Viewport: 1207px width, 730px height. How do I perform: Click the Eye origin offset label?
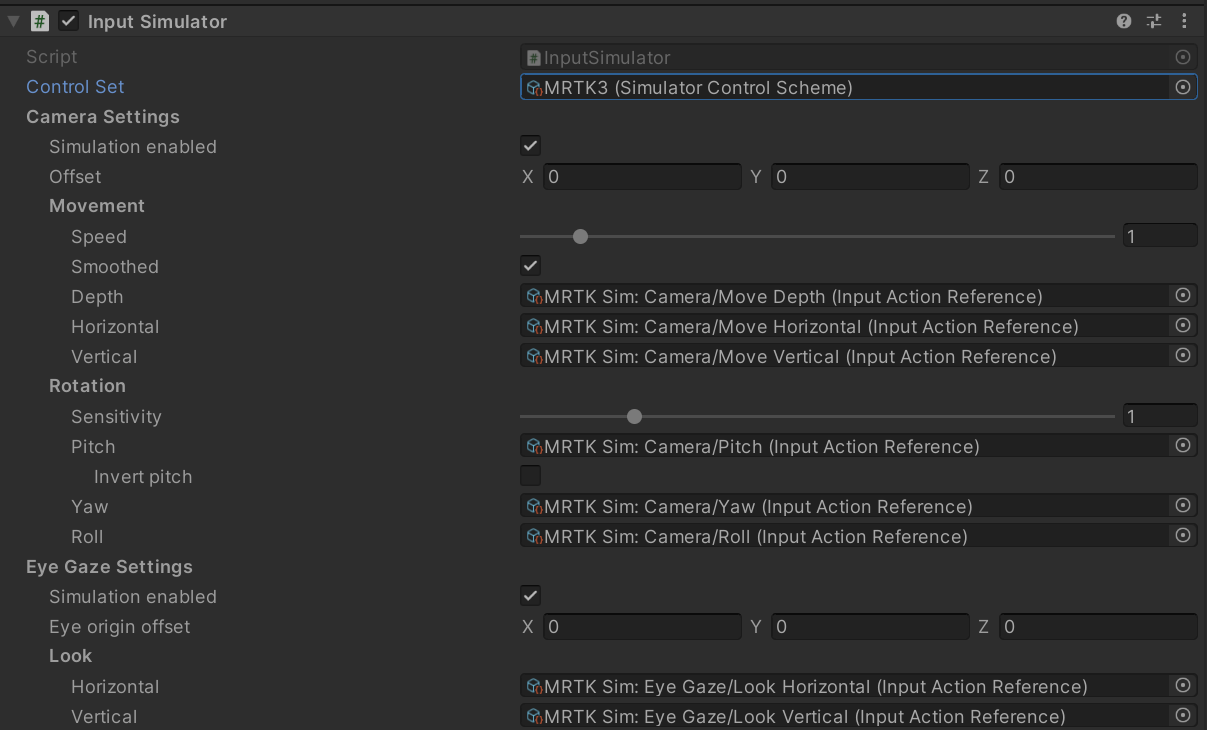(119, 627)
